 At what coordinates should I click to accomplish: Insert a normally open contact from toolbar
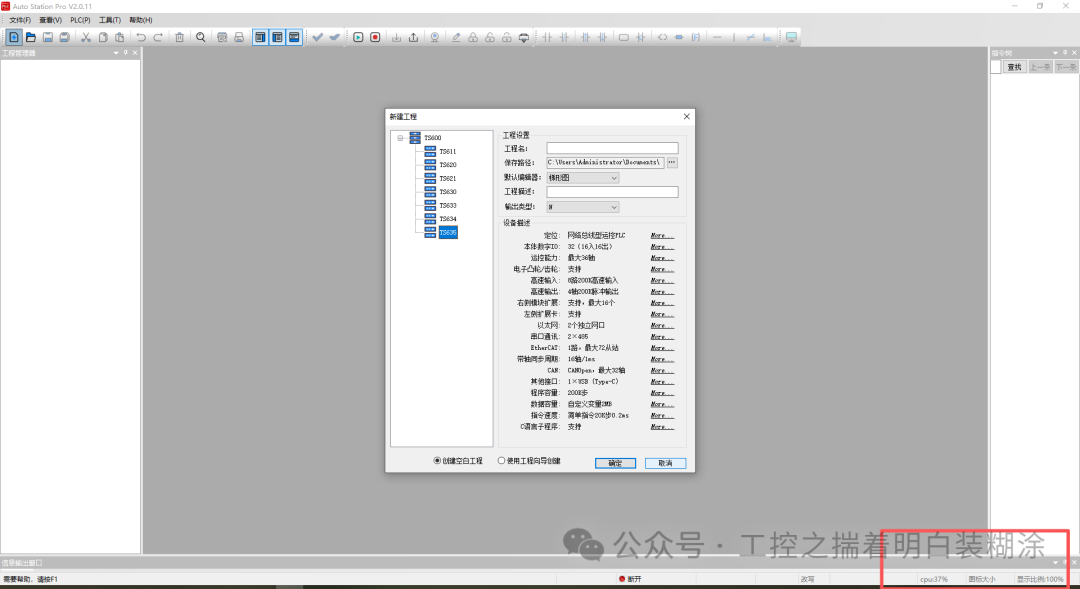(548, 37)
